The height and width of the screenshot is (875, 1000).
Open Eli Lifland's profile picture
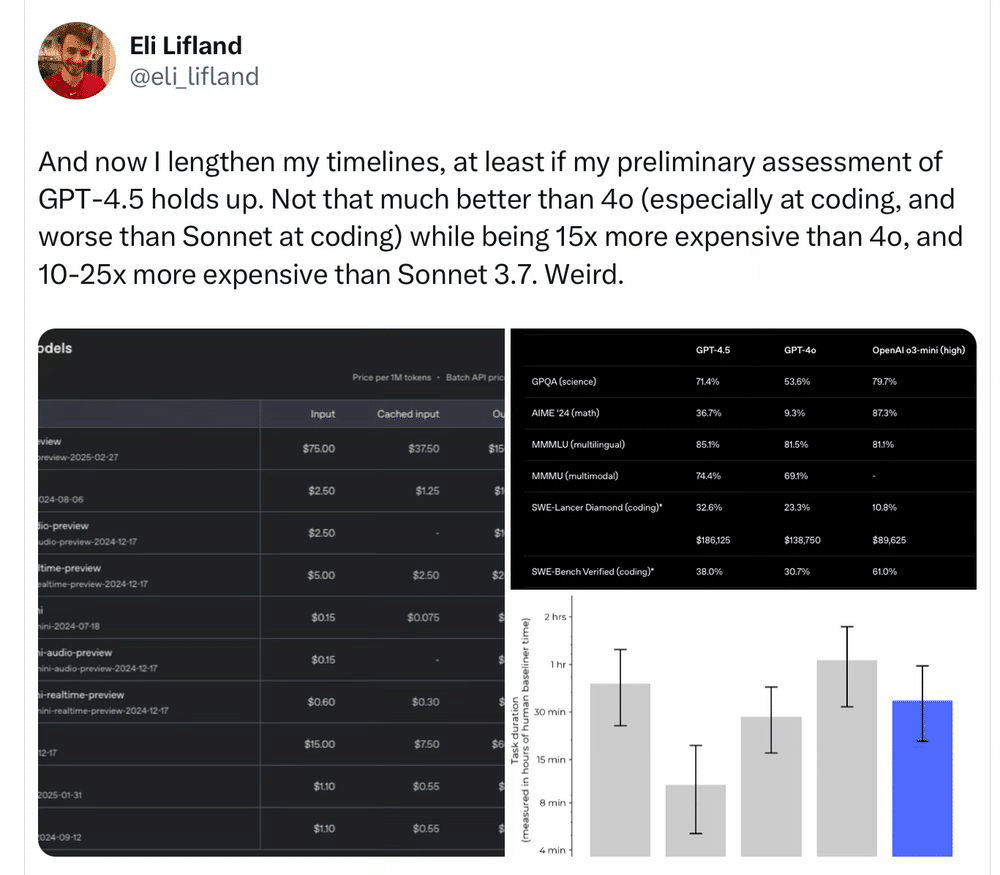click(77, 61)
